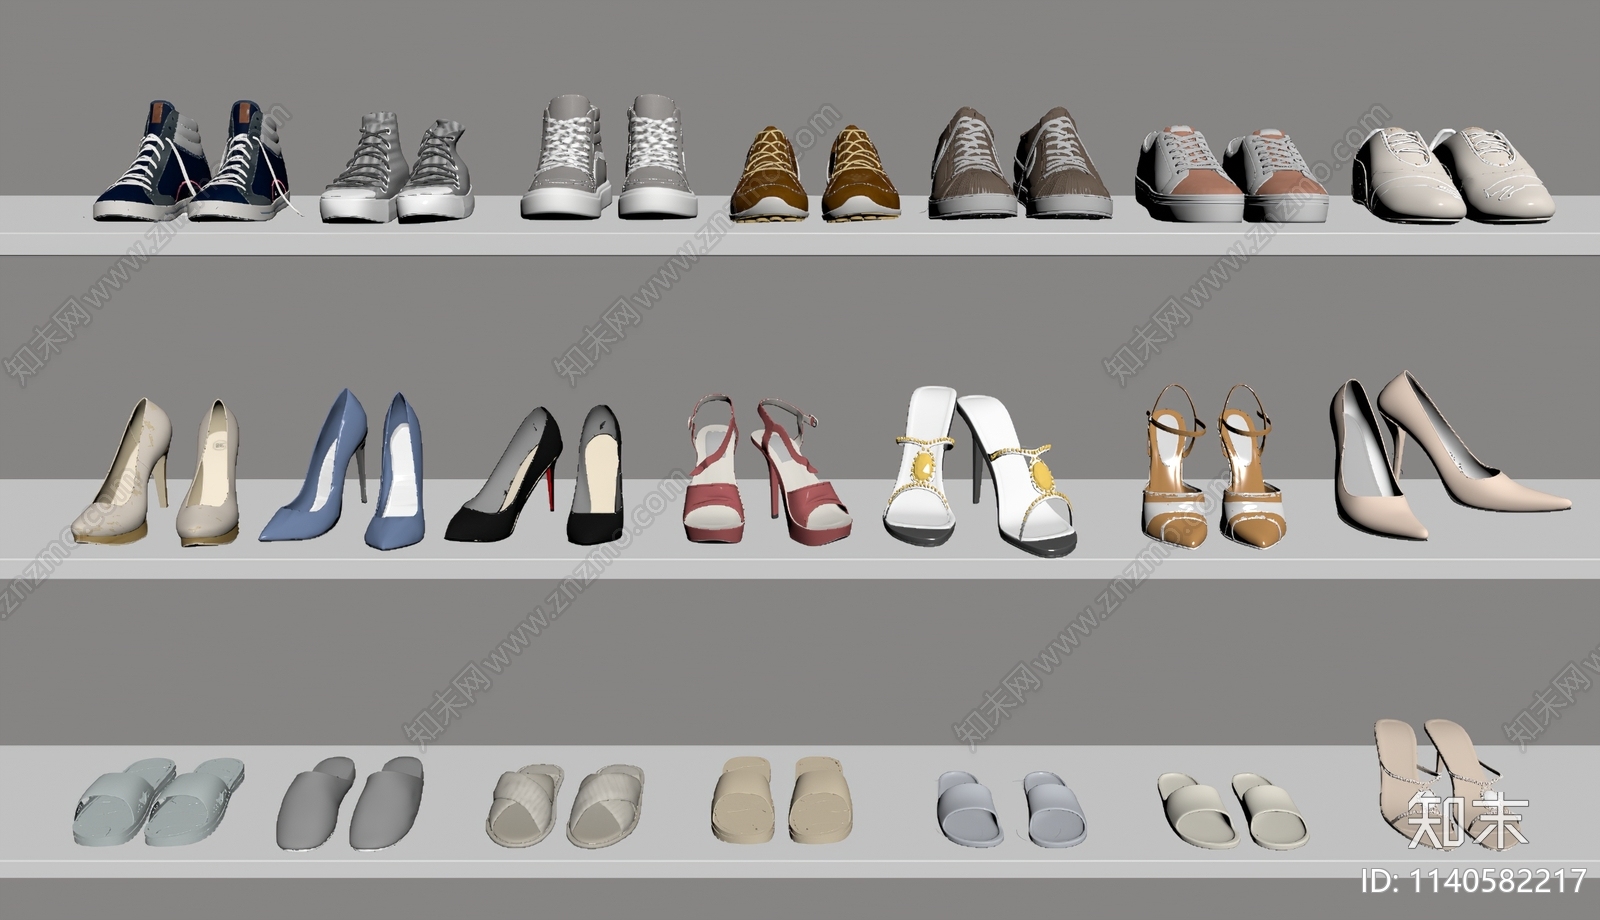Select the mustard brown low-top sneakers

coord(814,172)
